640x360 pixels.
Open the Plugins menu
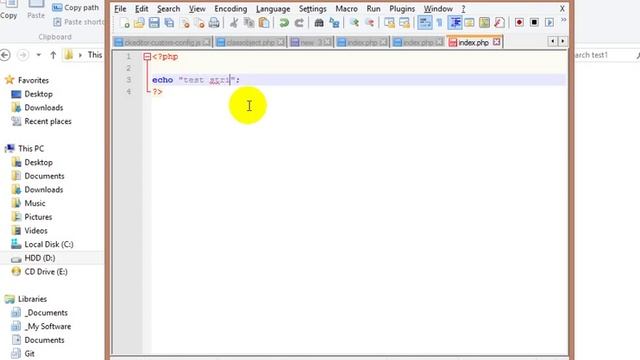(402, 9)
